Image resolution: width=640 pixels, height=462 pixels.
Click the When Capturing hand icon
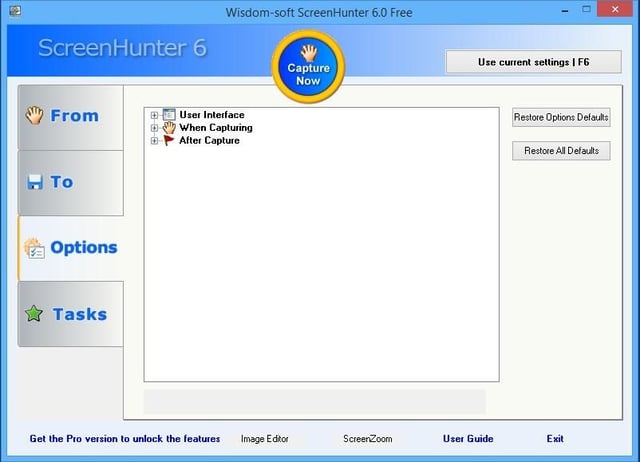(x=169, y=128)
